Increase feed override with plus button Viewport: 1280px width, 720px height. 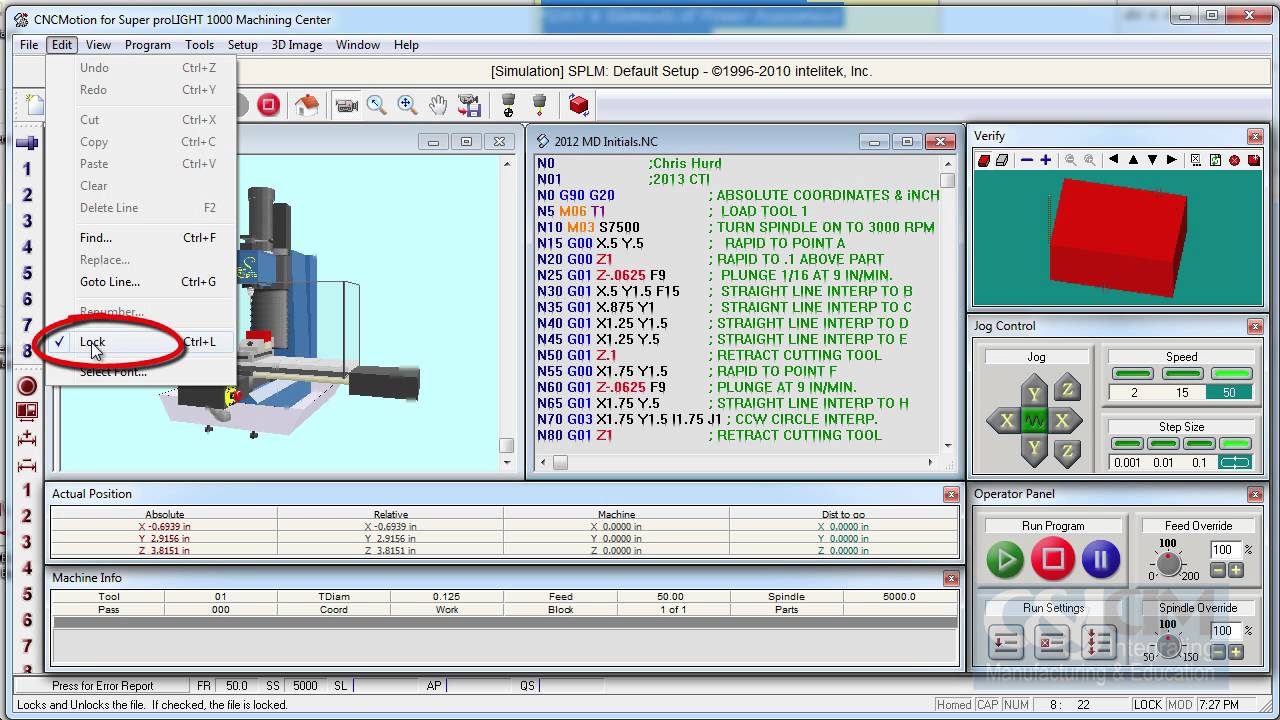point(1236,570)
